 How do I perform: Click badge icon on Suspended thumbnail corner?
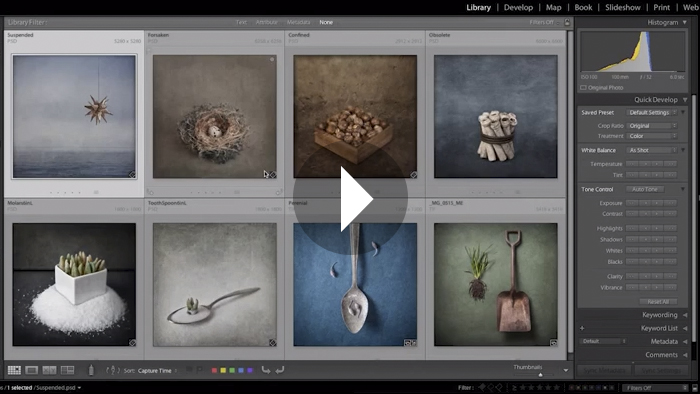coord(132,175)
